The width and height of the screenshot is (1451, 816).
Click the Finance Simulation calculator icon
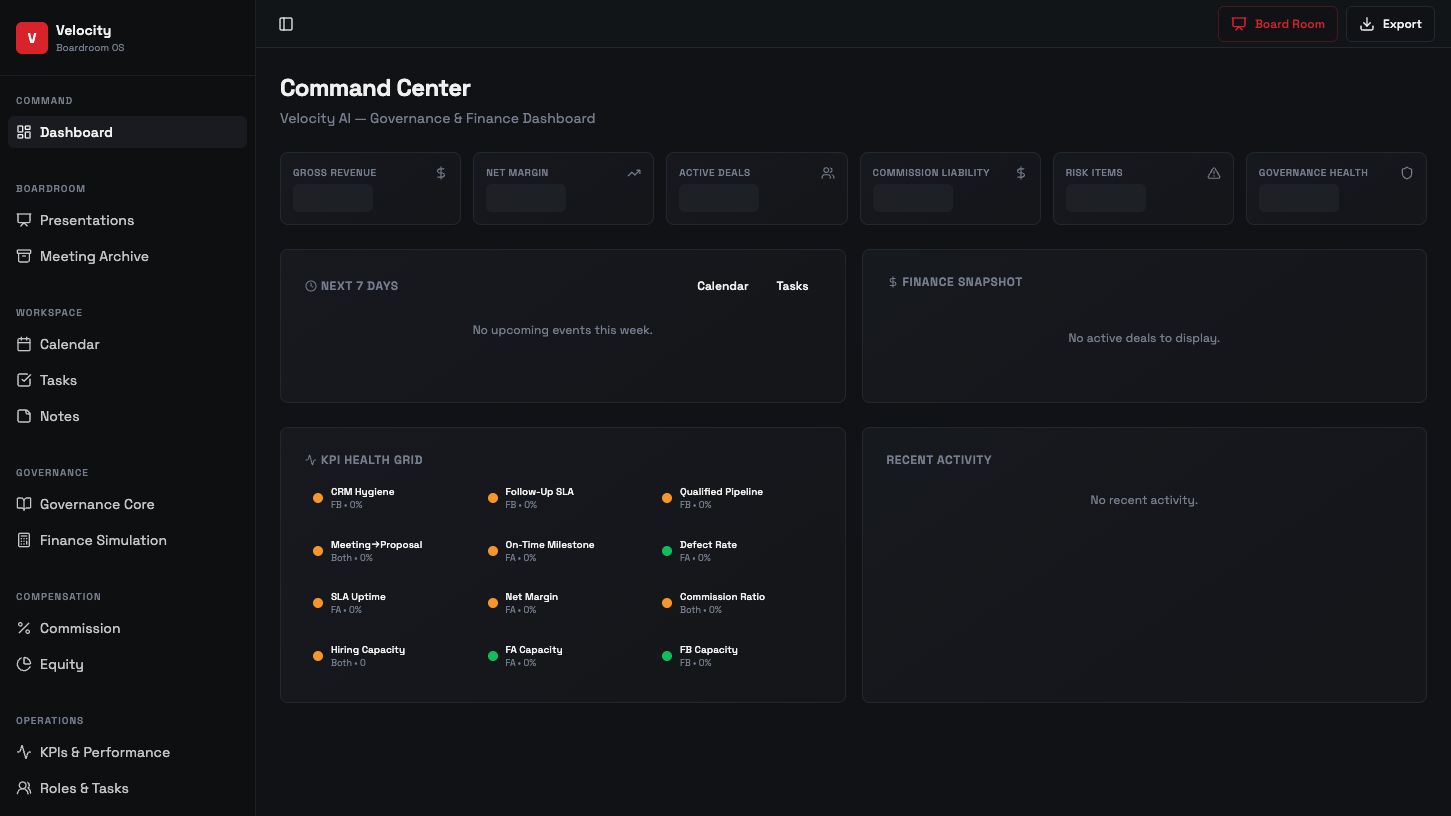pos(24,540)
